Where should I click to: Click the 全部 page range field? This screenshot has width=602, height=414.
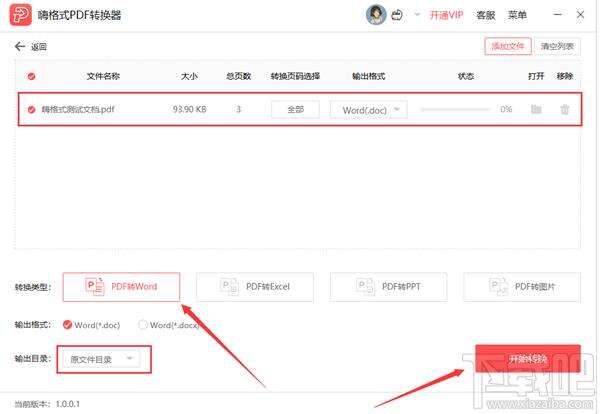click(295, 109)
